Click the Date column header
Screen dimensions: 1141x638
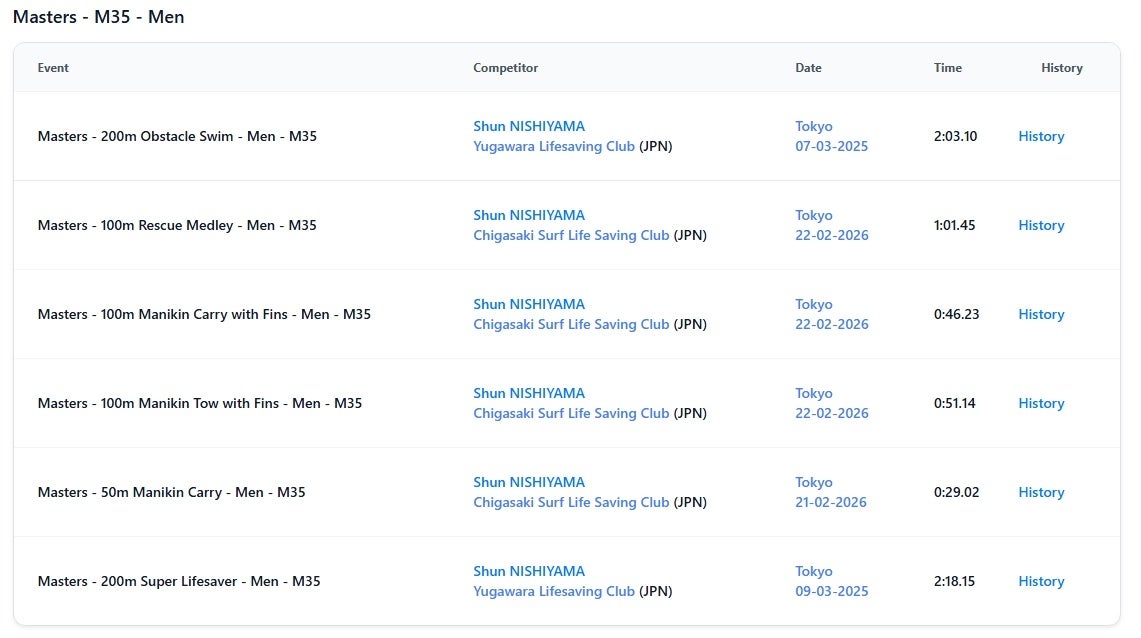808,68
